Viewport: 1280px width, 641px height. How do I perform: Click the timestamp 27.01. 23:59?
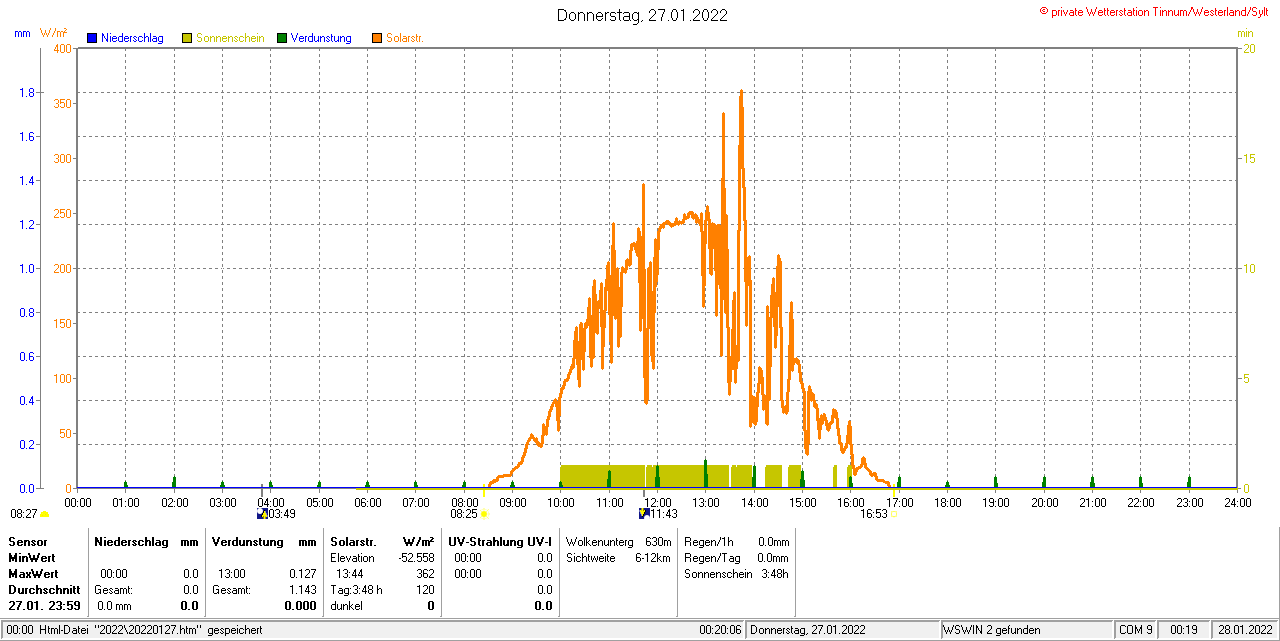(x=43, y=606)
